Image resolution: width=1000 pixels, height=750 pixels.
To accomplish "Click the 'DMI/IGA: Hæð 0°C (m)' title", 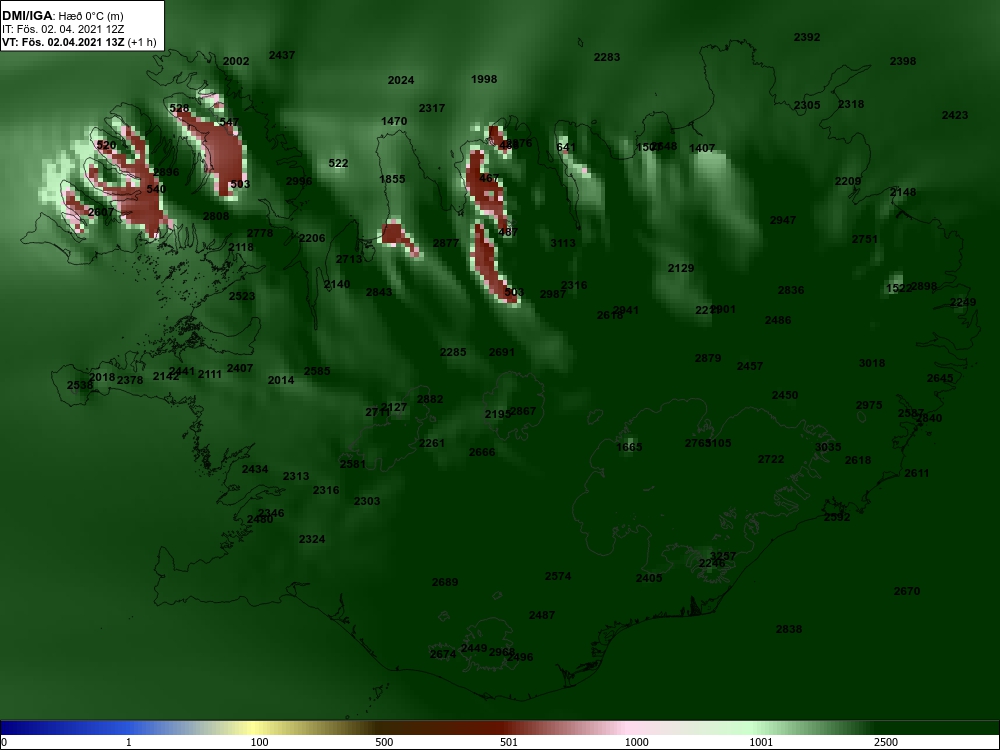I will tap(63, 15).
